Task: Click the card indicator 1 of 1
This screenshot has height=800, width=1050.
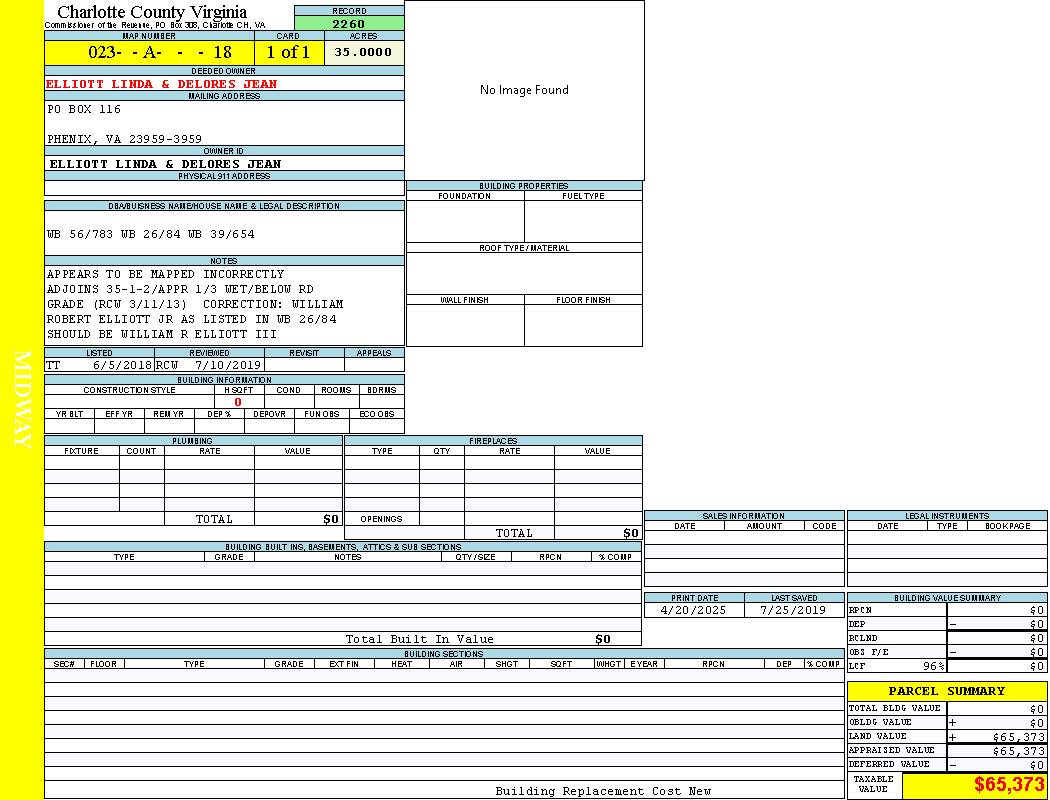Action: (288, 52)
